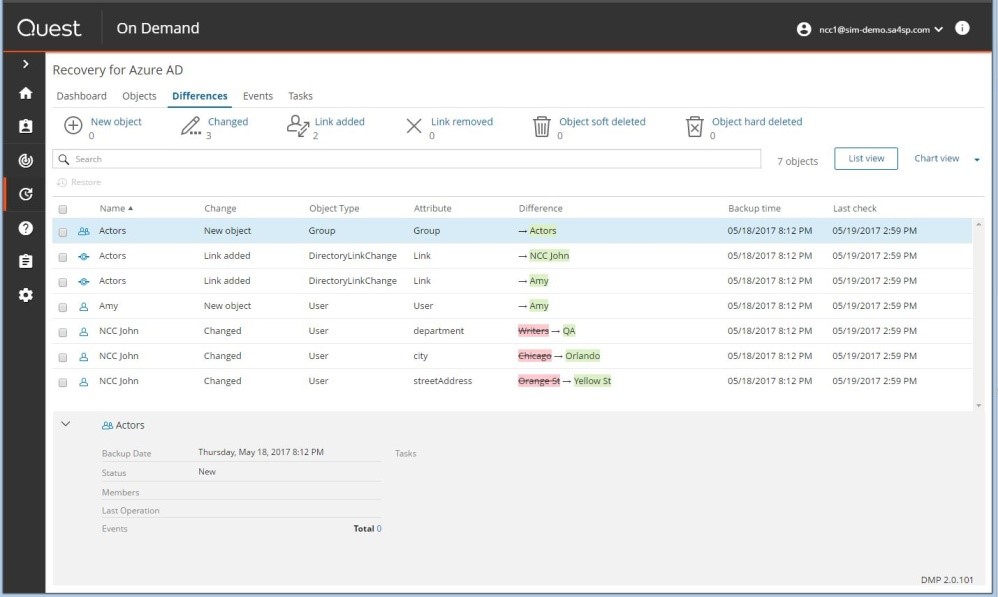This screenshot has height=597, width=998.
Task: Open the Events tab
Action: click(257, 96)
